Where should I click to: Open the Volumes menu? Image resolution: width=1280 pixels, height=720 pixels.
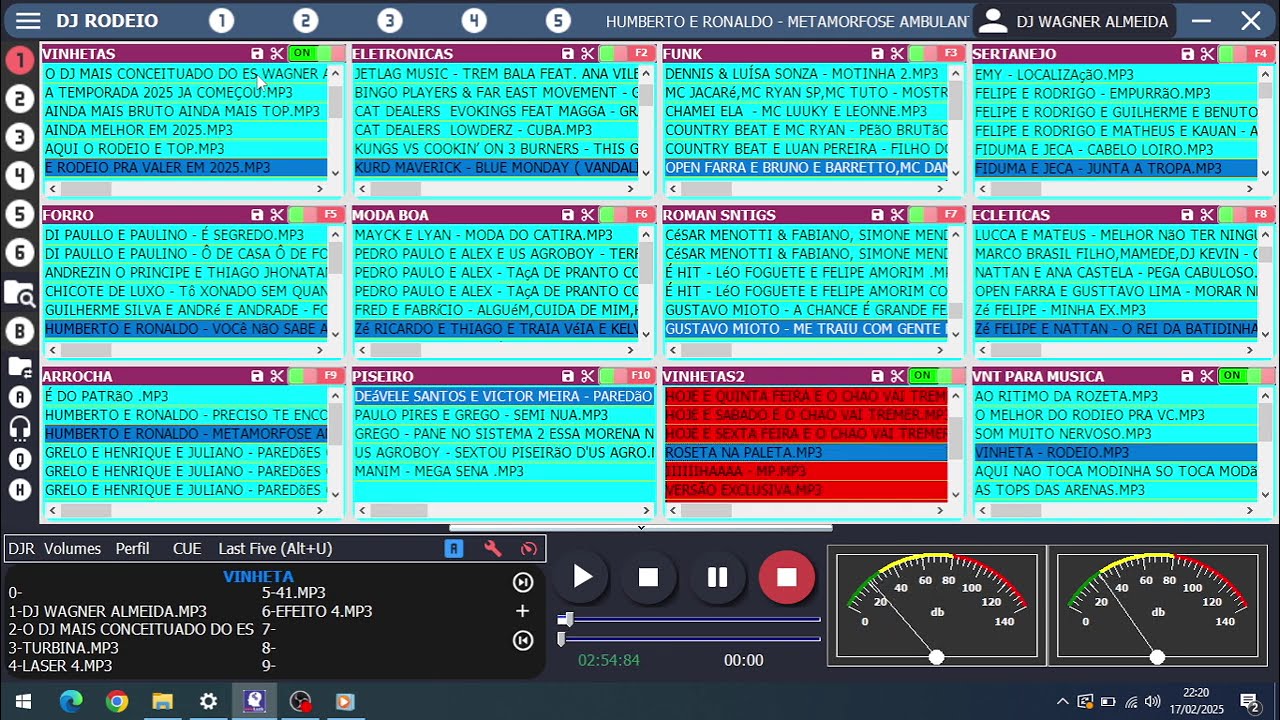72,548
